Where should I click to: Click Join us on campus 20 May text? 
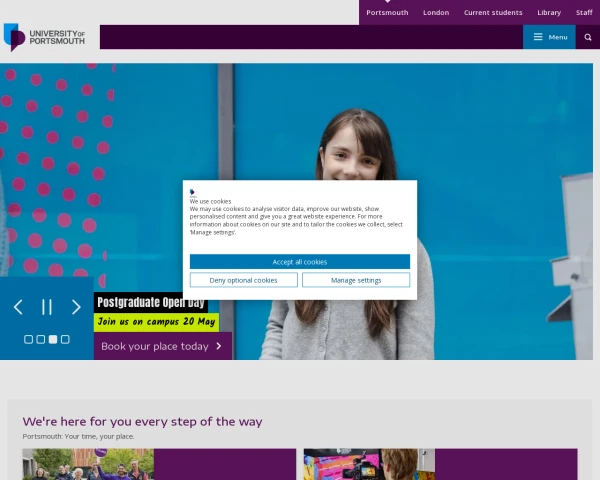(x=156, y=322)
